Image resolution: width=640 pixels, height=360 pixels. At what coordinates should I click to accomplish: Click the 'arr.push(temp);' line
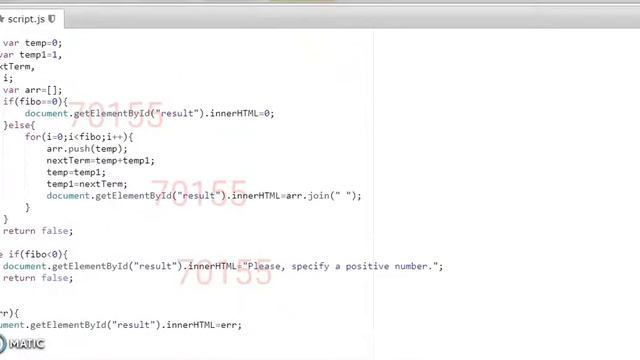(87, 149)
